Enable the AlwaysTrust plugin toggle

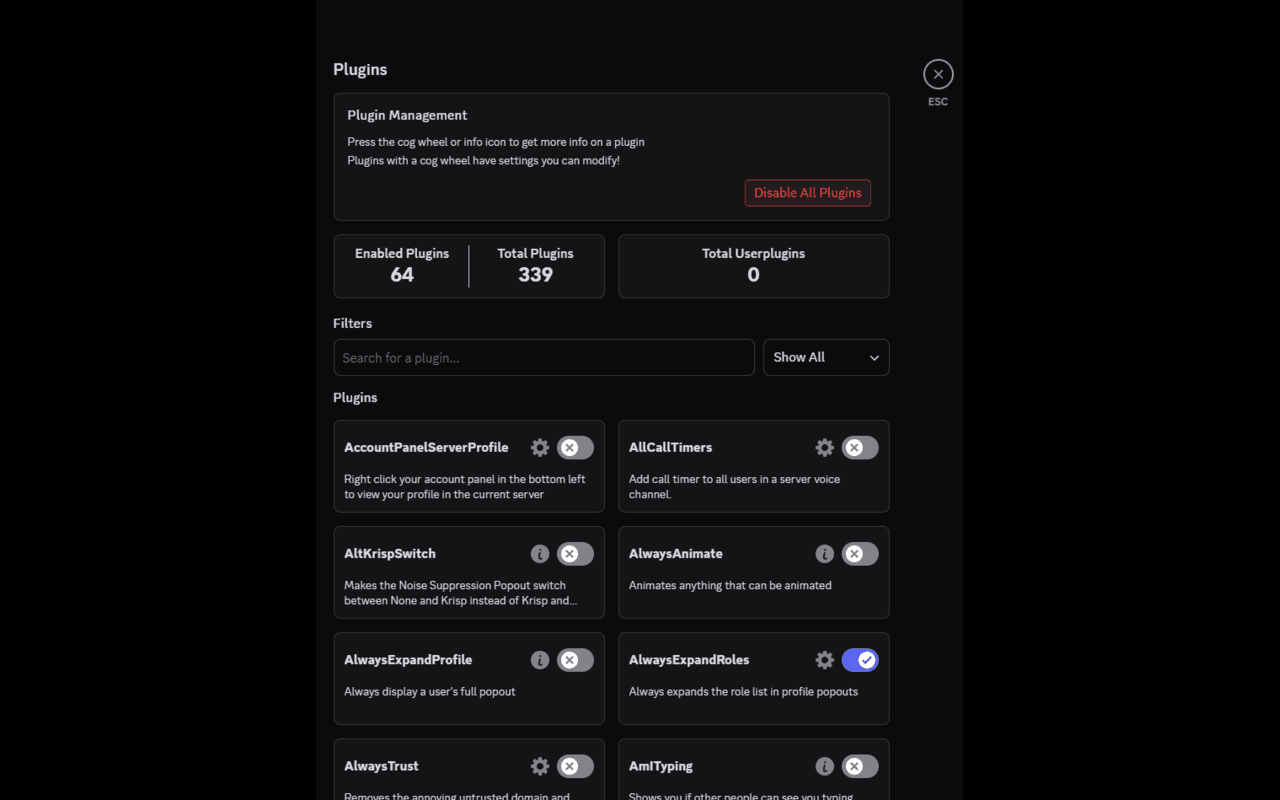pyautogui.click(x=575, y=766)
